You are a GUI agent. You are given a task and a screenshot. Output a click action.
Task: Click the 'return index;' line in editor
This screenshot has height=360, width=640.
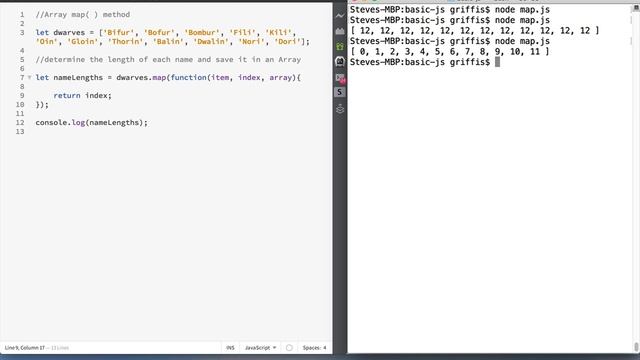point(82,96)
